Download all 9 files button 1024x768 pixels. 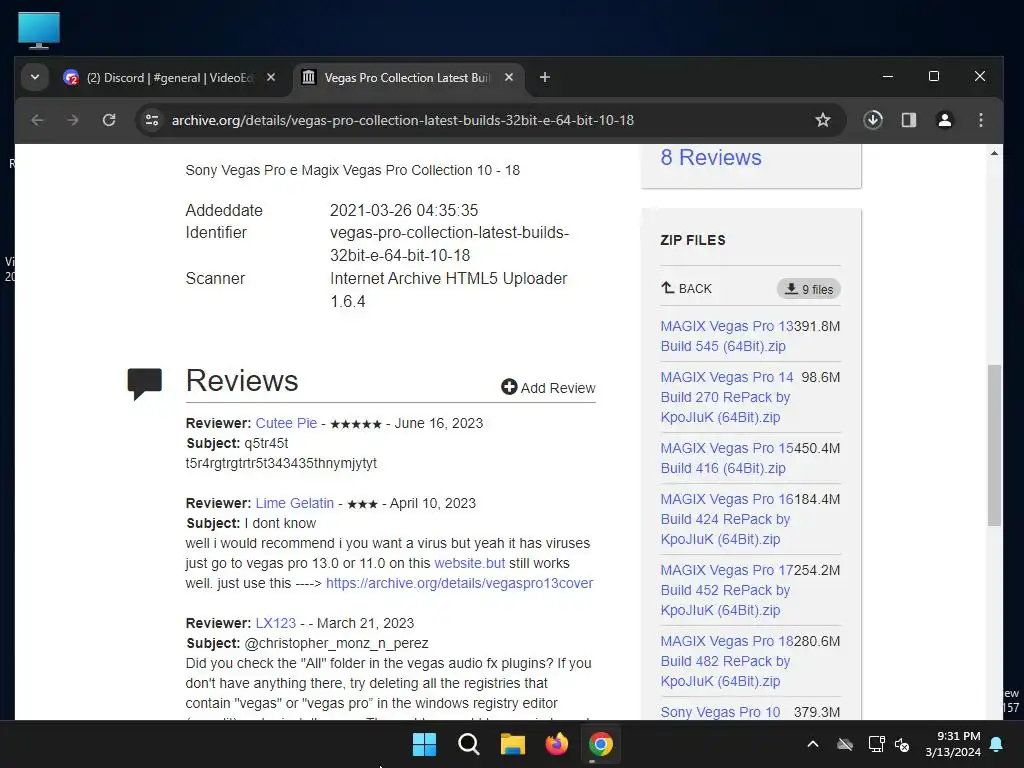[x=808, y=289]
